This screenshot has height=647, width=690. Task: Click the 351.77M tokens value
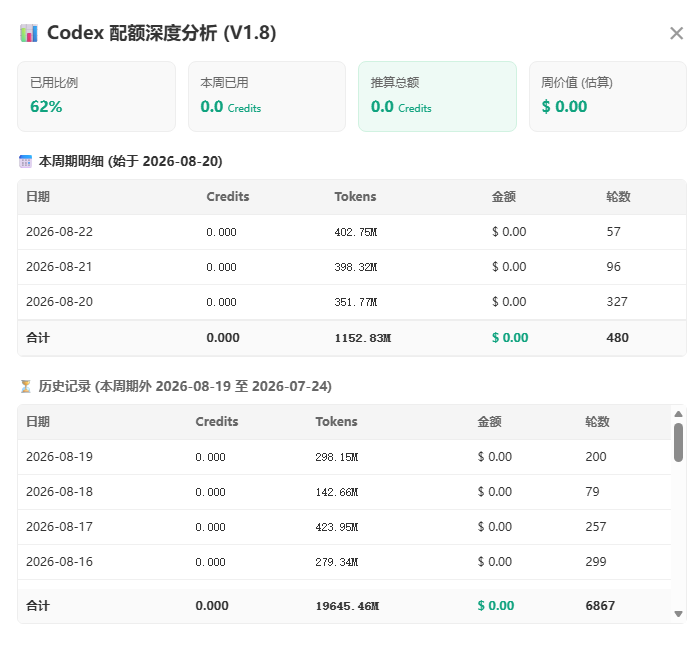[x=356, y=302]
